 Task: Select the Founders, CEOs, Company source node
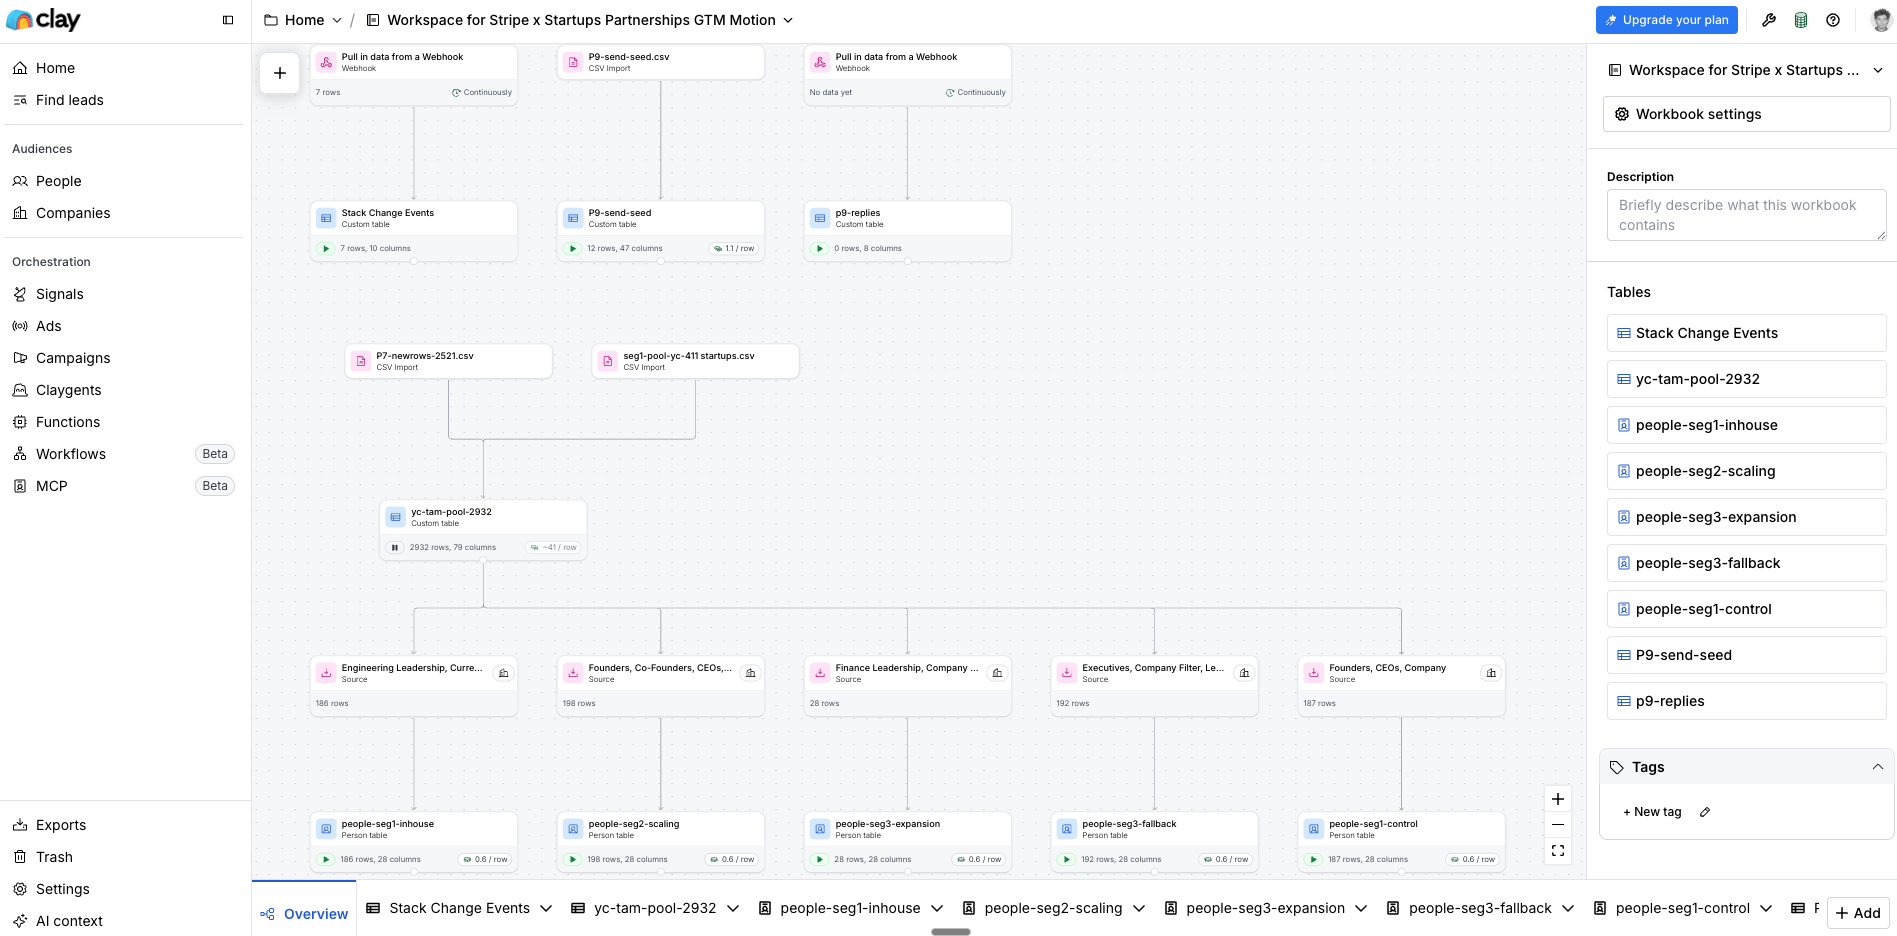coord(1401,685)
